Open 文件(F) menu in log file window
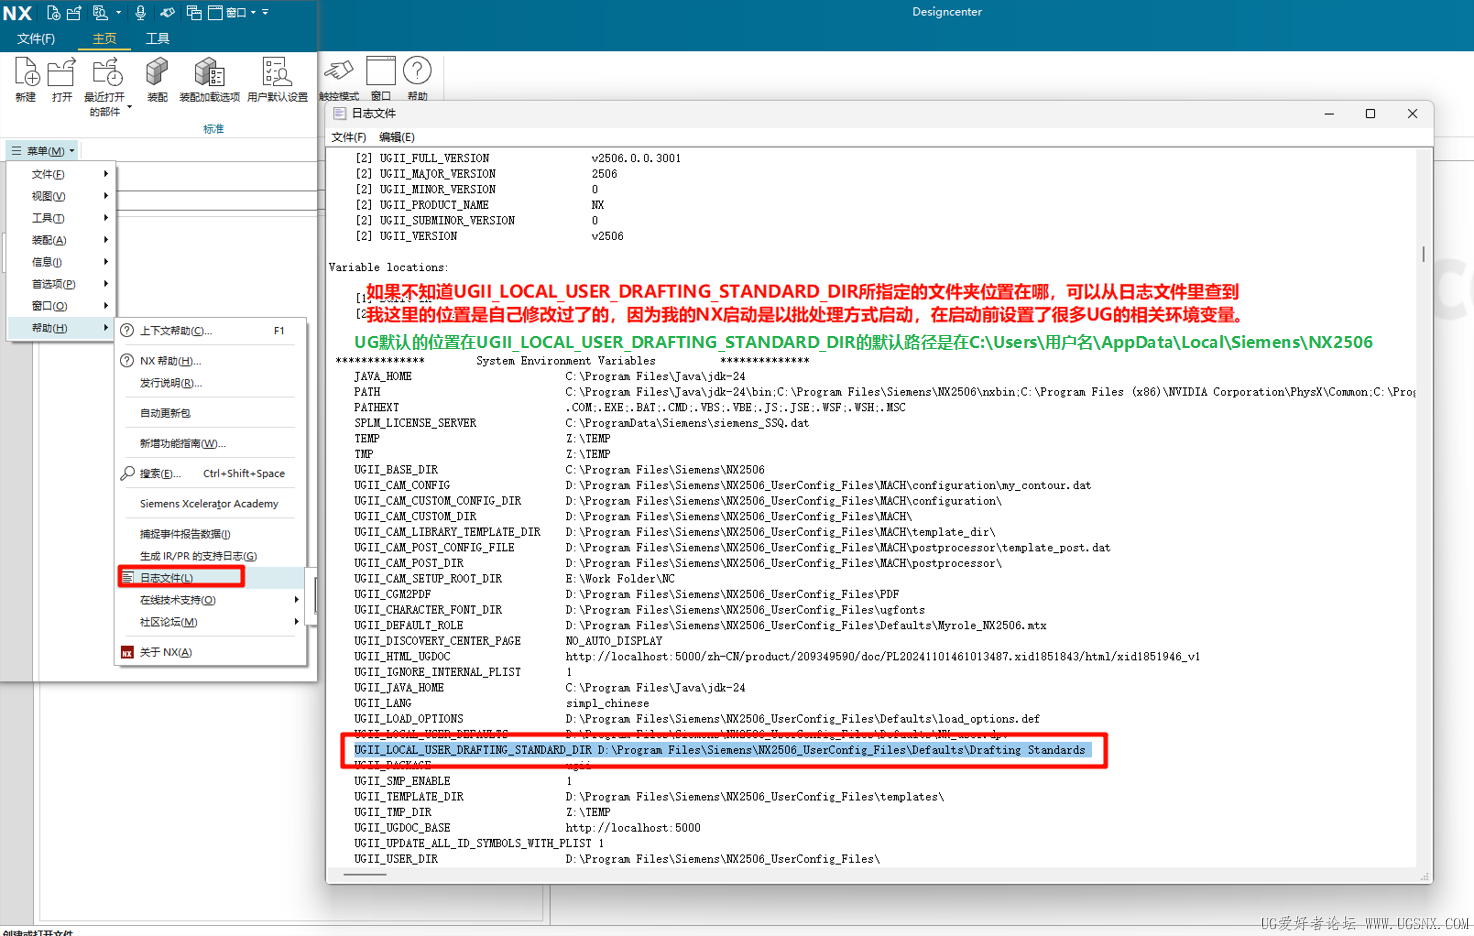The width and height of the screenshot is (1474, 936). coord(349,137)
